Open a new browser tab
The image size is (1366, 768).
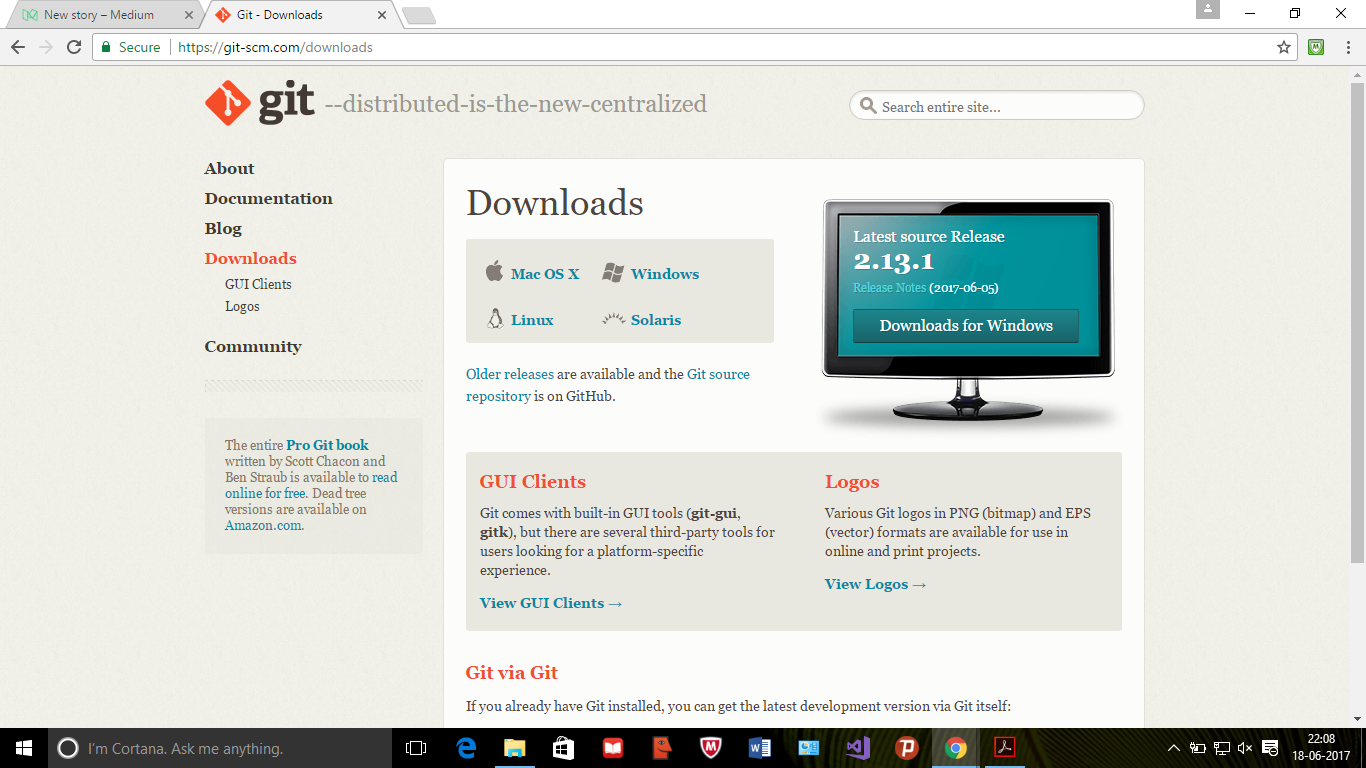coord(418,15)
